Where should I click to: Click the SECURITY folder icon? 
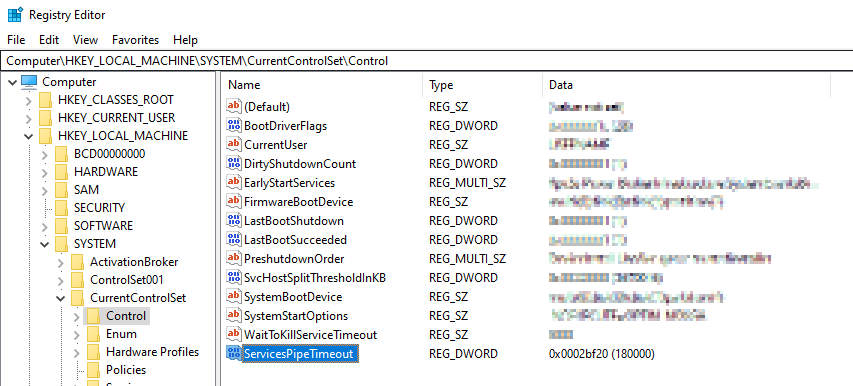coord(62,208)
